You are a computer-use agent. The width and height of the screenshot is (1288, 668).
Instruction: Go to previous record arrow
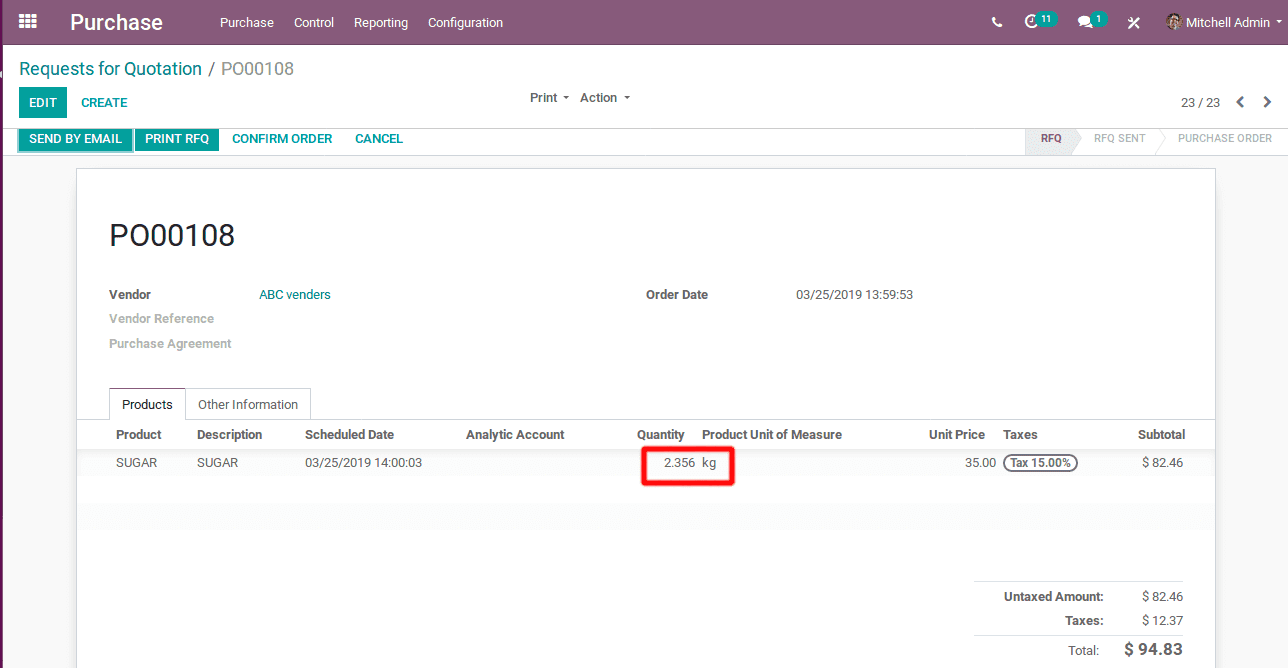coord(1240,102)
